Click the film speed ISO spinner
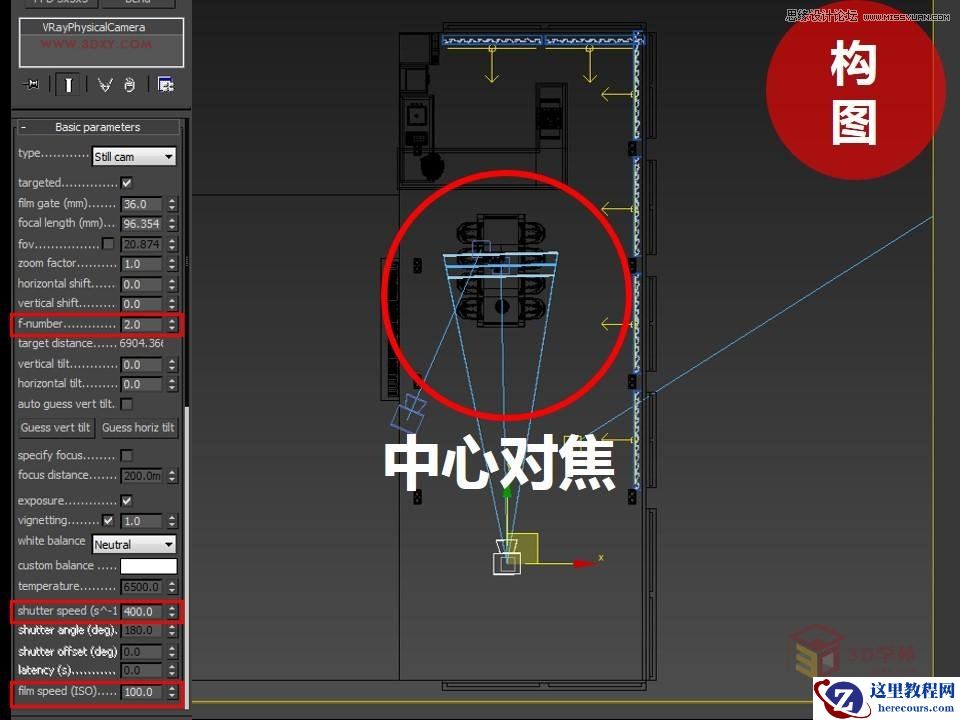This screenshot has height=720, width=960. 172,692
